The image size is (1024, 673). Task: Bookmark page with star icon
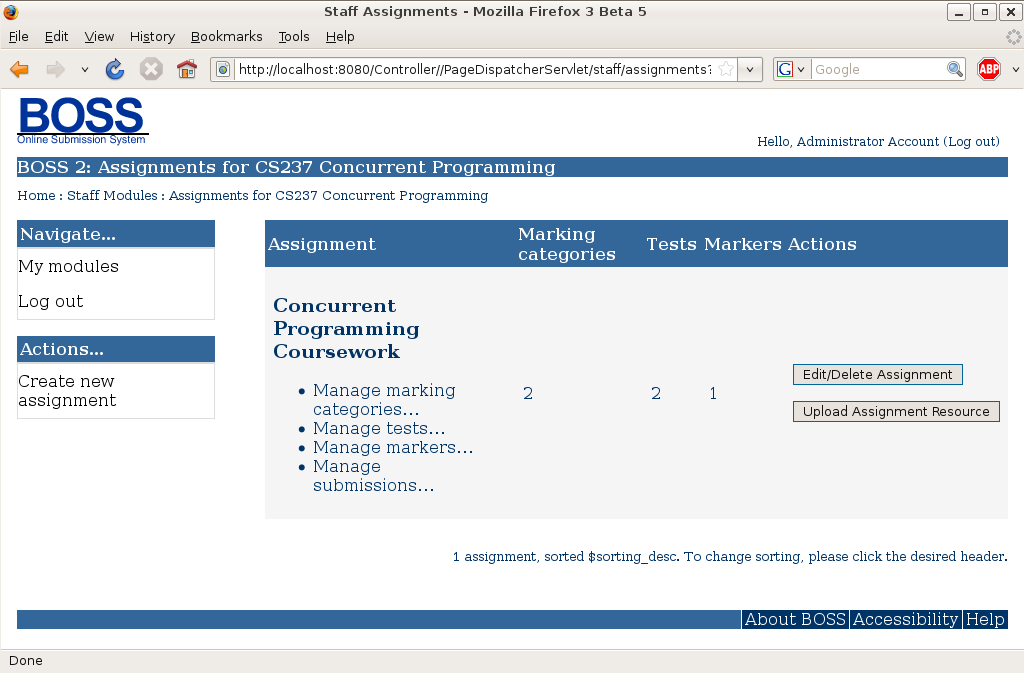725,69
